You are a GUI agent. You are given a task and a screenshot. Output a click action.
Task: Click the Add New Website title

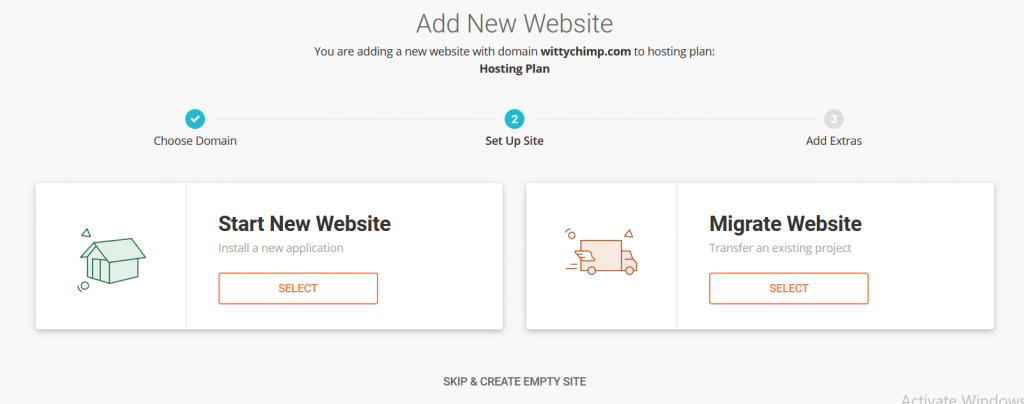515,23
